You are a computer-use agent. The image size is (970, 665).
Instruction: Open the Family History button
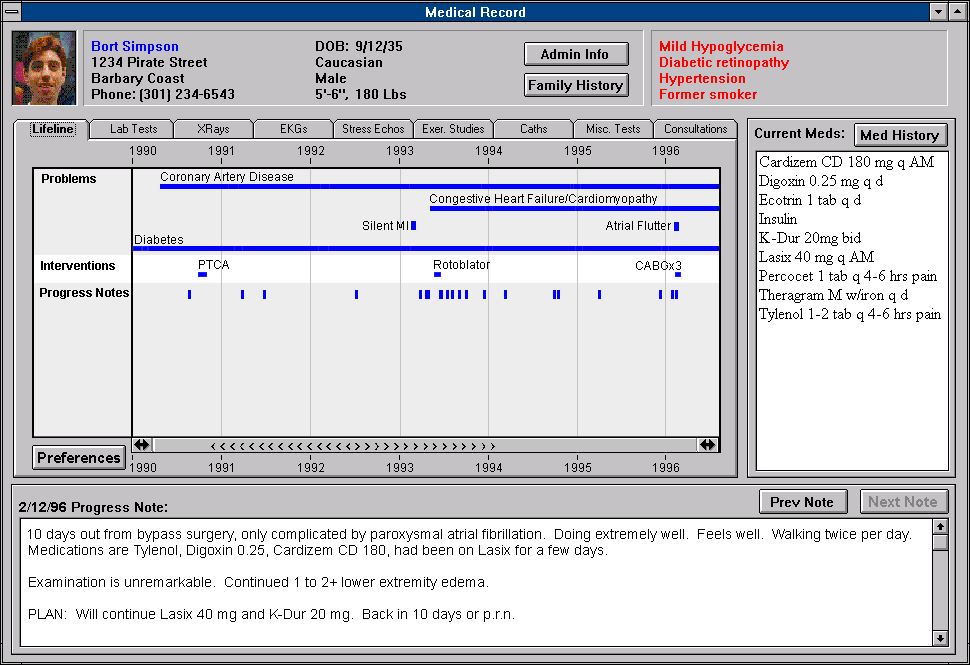(x=575, y=85)
